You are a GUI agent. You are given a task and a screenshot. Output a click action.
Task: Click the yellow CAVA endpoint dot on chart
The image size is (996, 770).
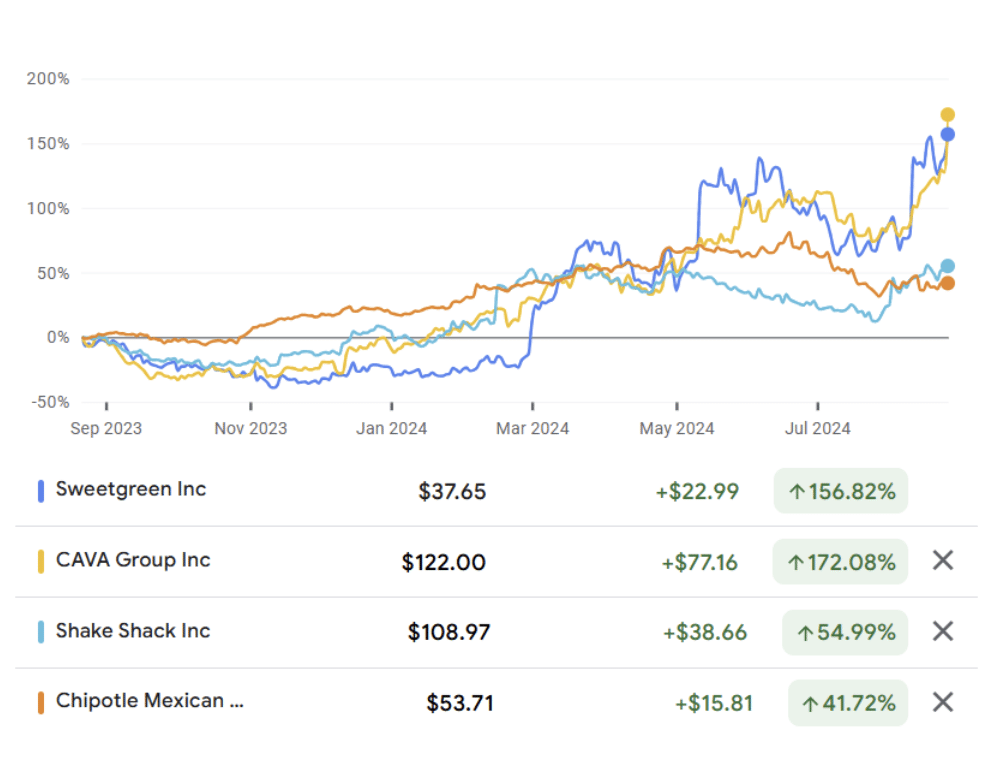947,114
